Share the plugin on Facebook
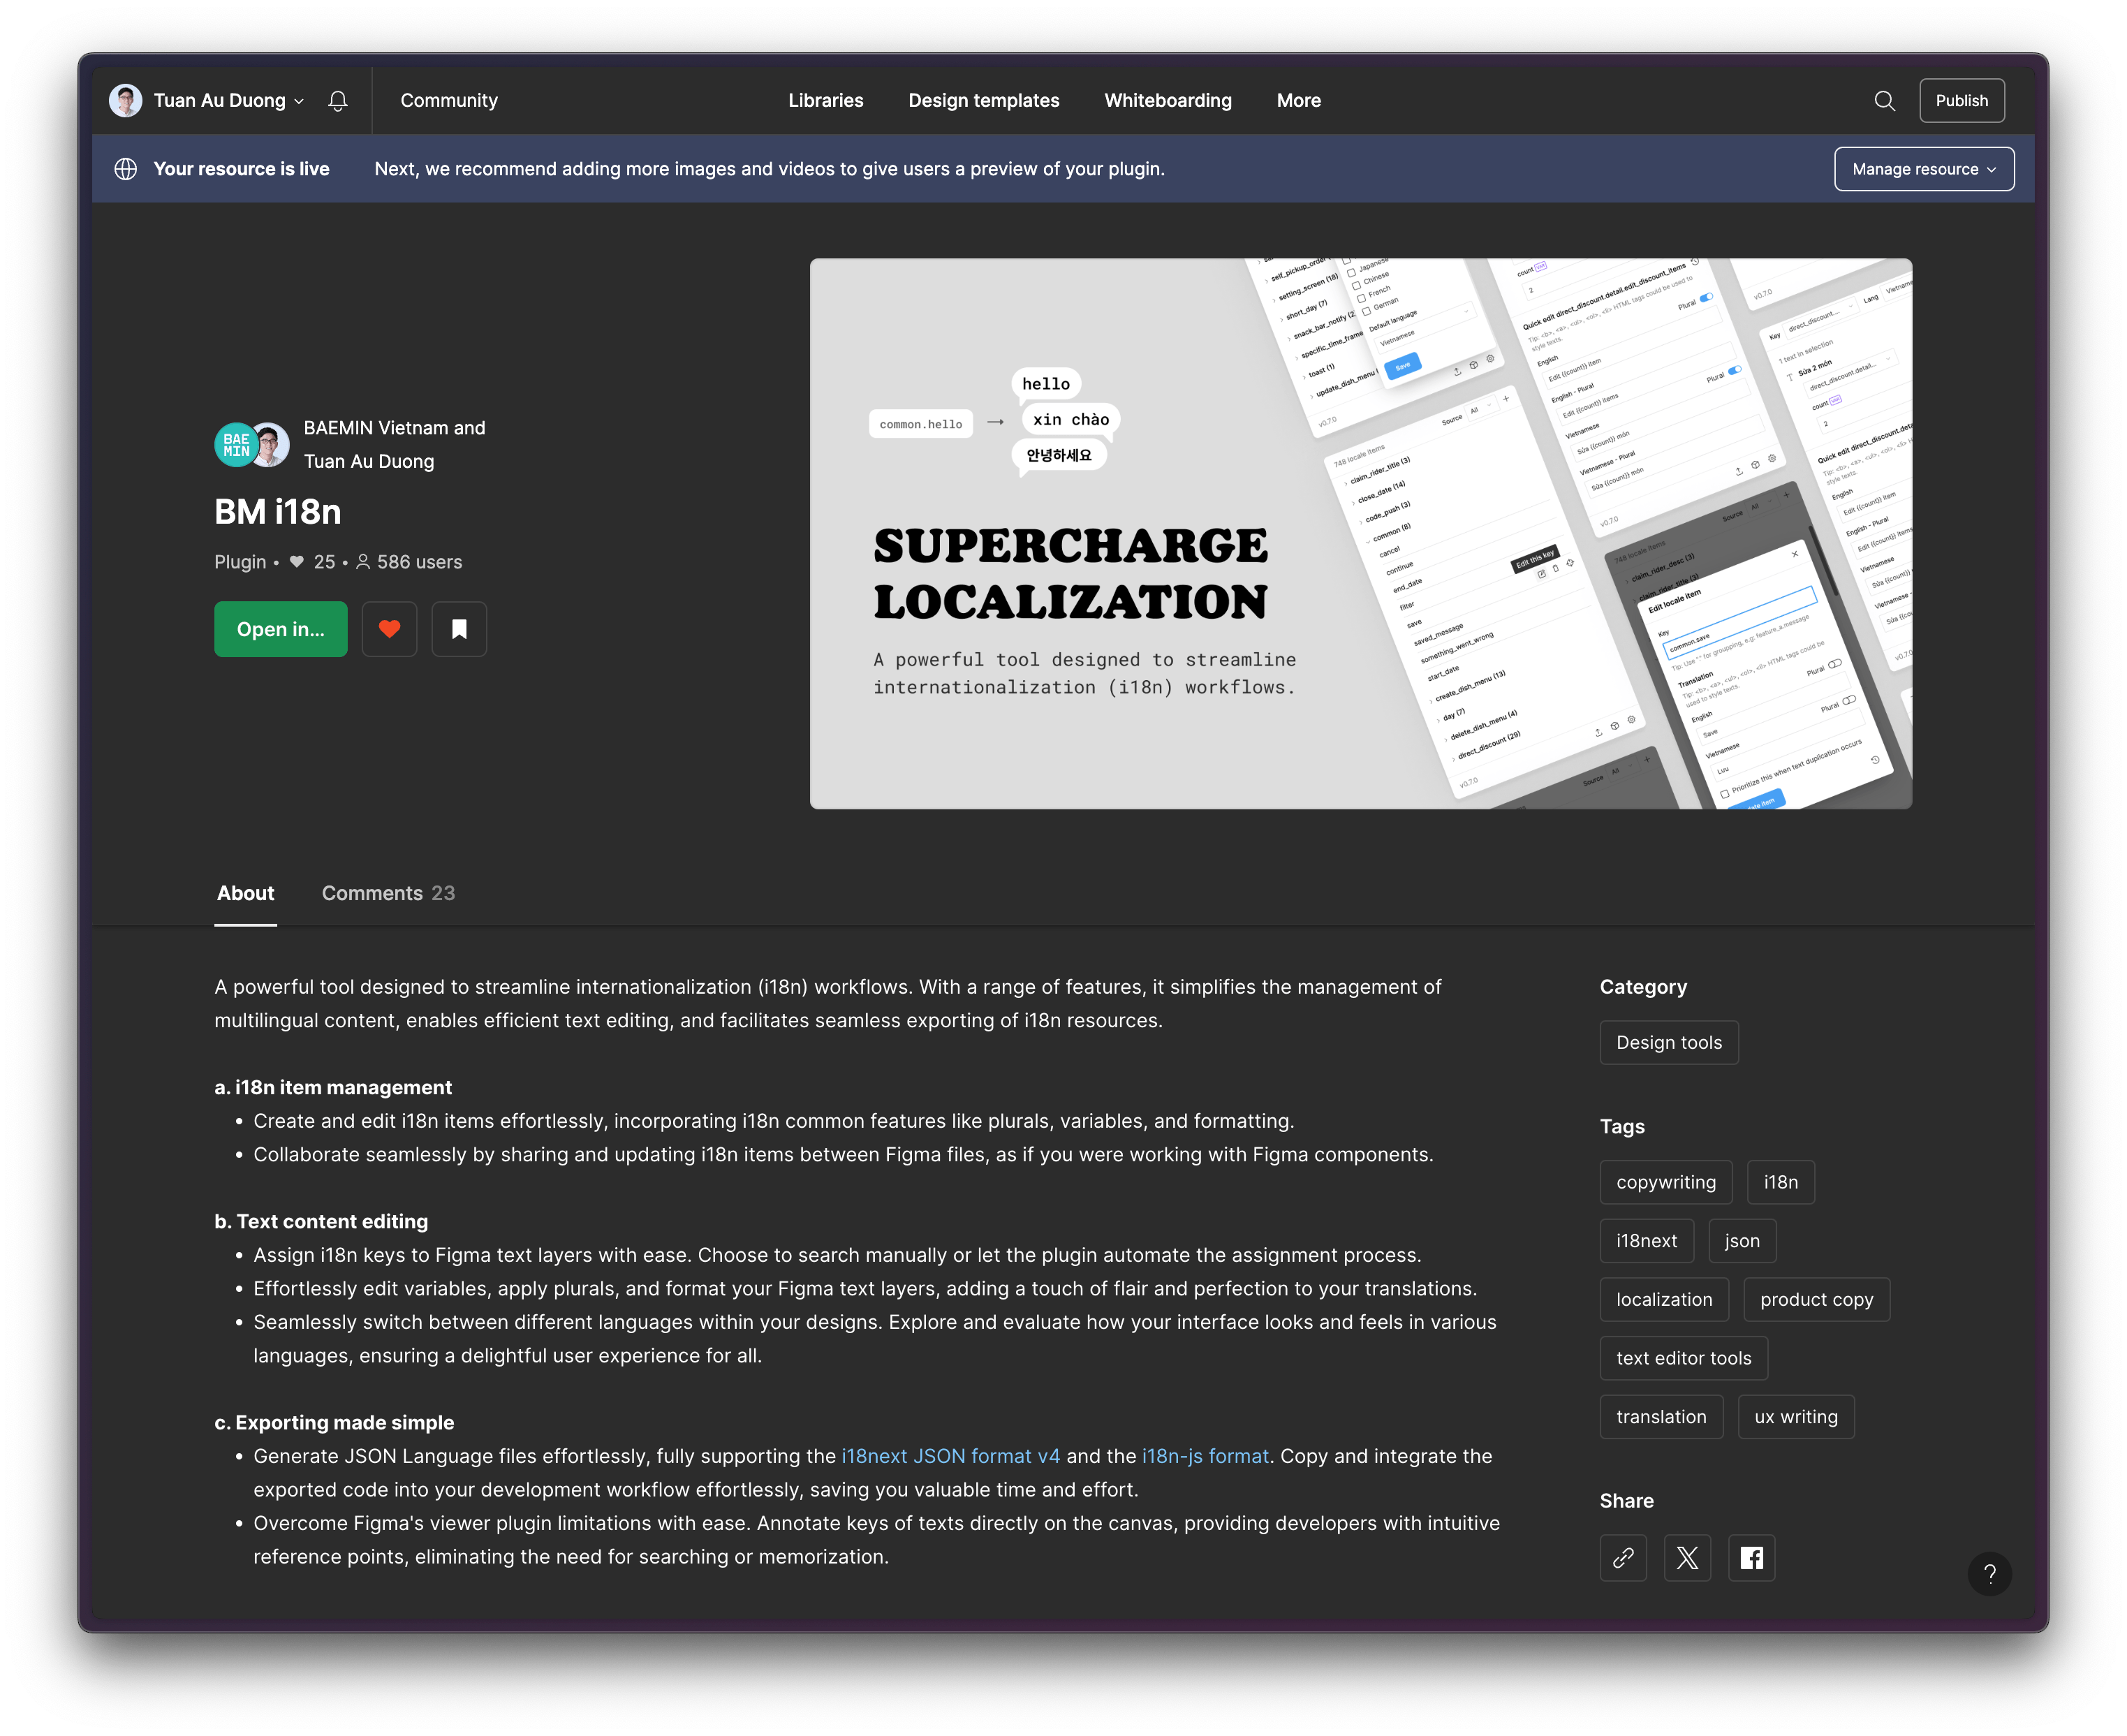 tap(1751, 1558)
